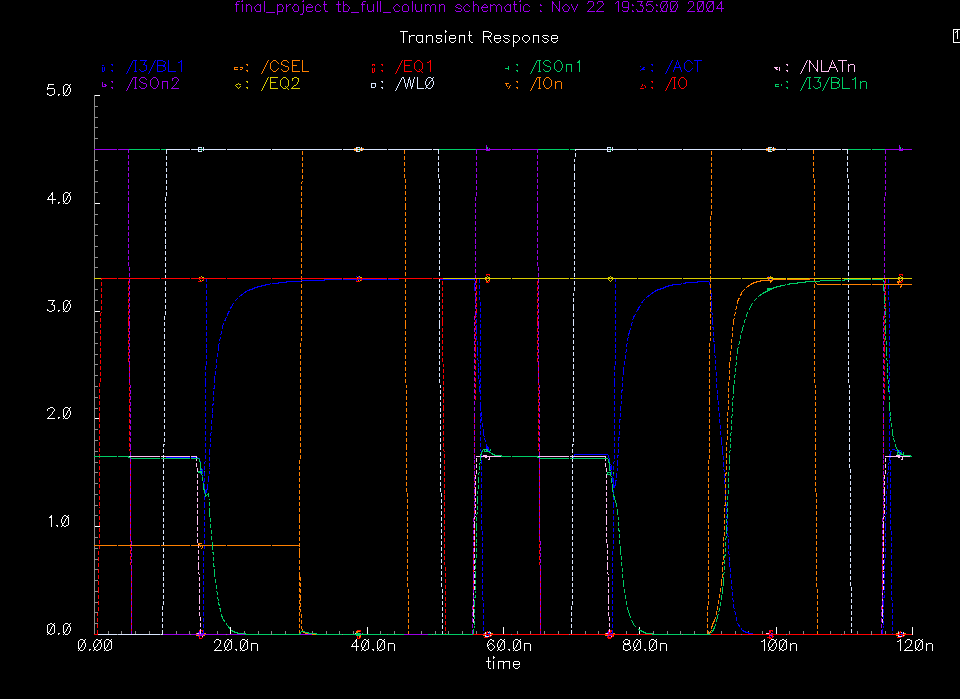Image resolution: width=960 pixels, height=699 pixels.
Task: Select the /EQ2 legend label
Action: (x=280, y=84)
